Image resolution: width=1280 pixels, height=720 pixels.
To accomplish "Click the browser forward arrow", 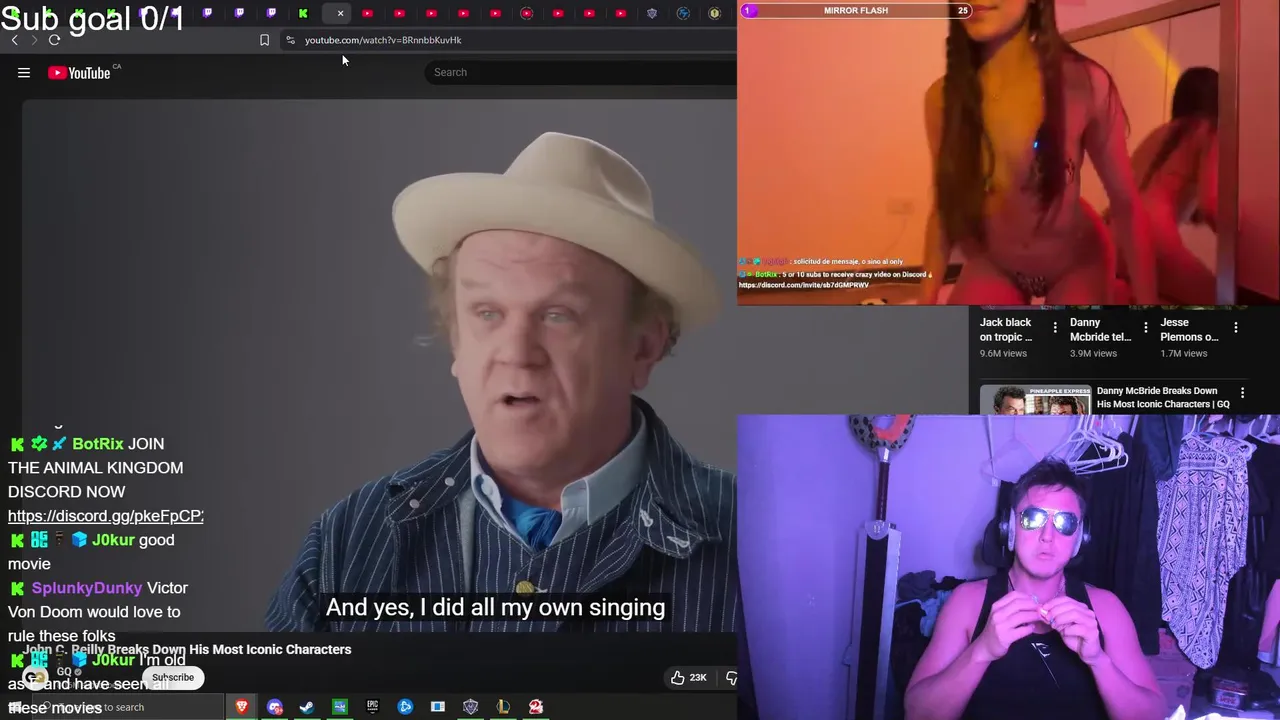I will tap(34, 40).
